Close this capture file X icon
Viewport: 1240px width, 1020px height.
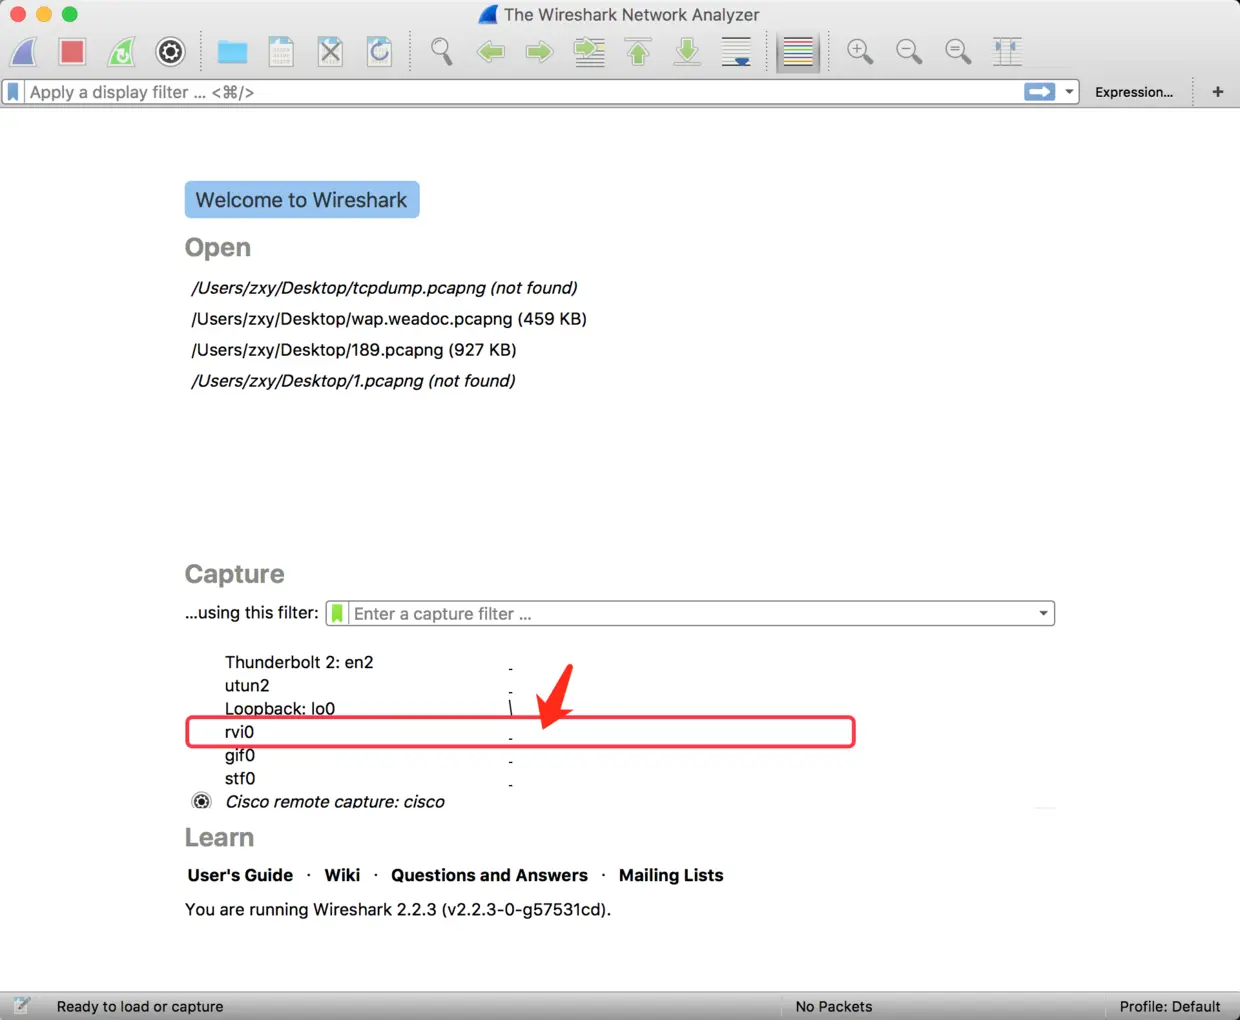330,51
